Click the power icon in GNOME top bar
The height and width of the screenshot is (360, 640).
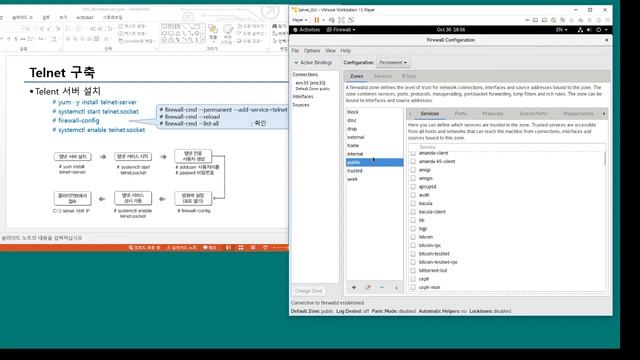[599, 30]
